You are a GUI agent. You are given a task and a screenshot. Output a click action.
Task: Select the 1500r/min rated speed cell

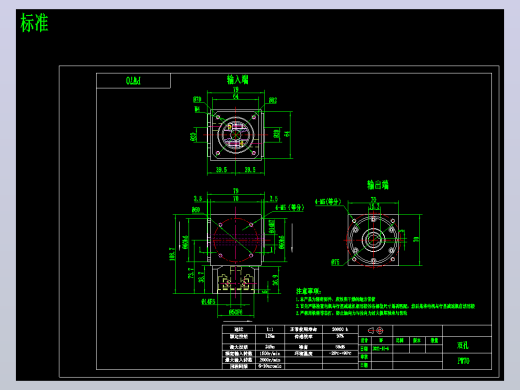pos(270,353)
